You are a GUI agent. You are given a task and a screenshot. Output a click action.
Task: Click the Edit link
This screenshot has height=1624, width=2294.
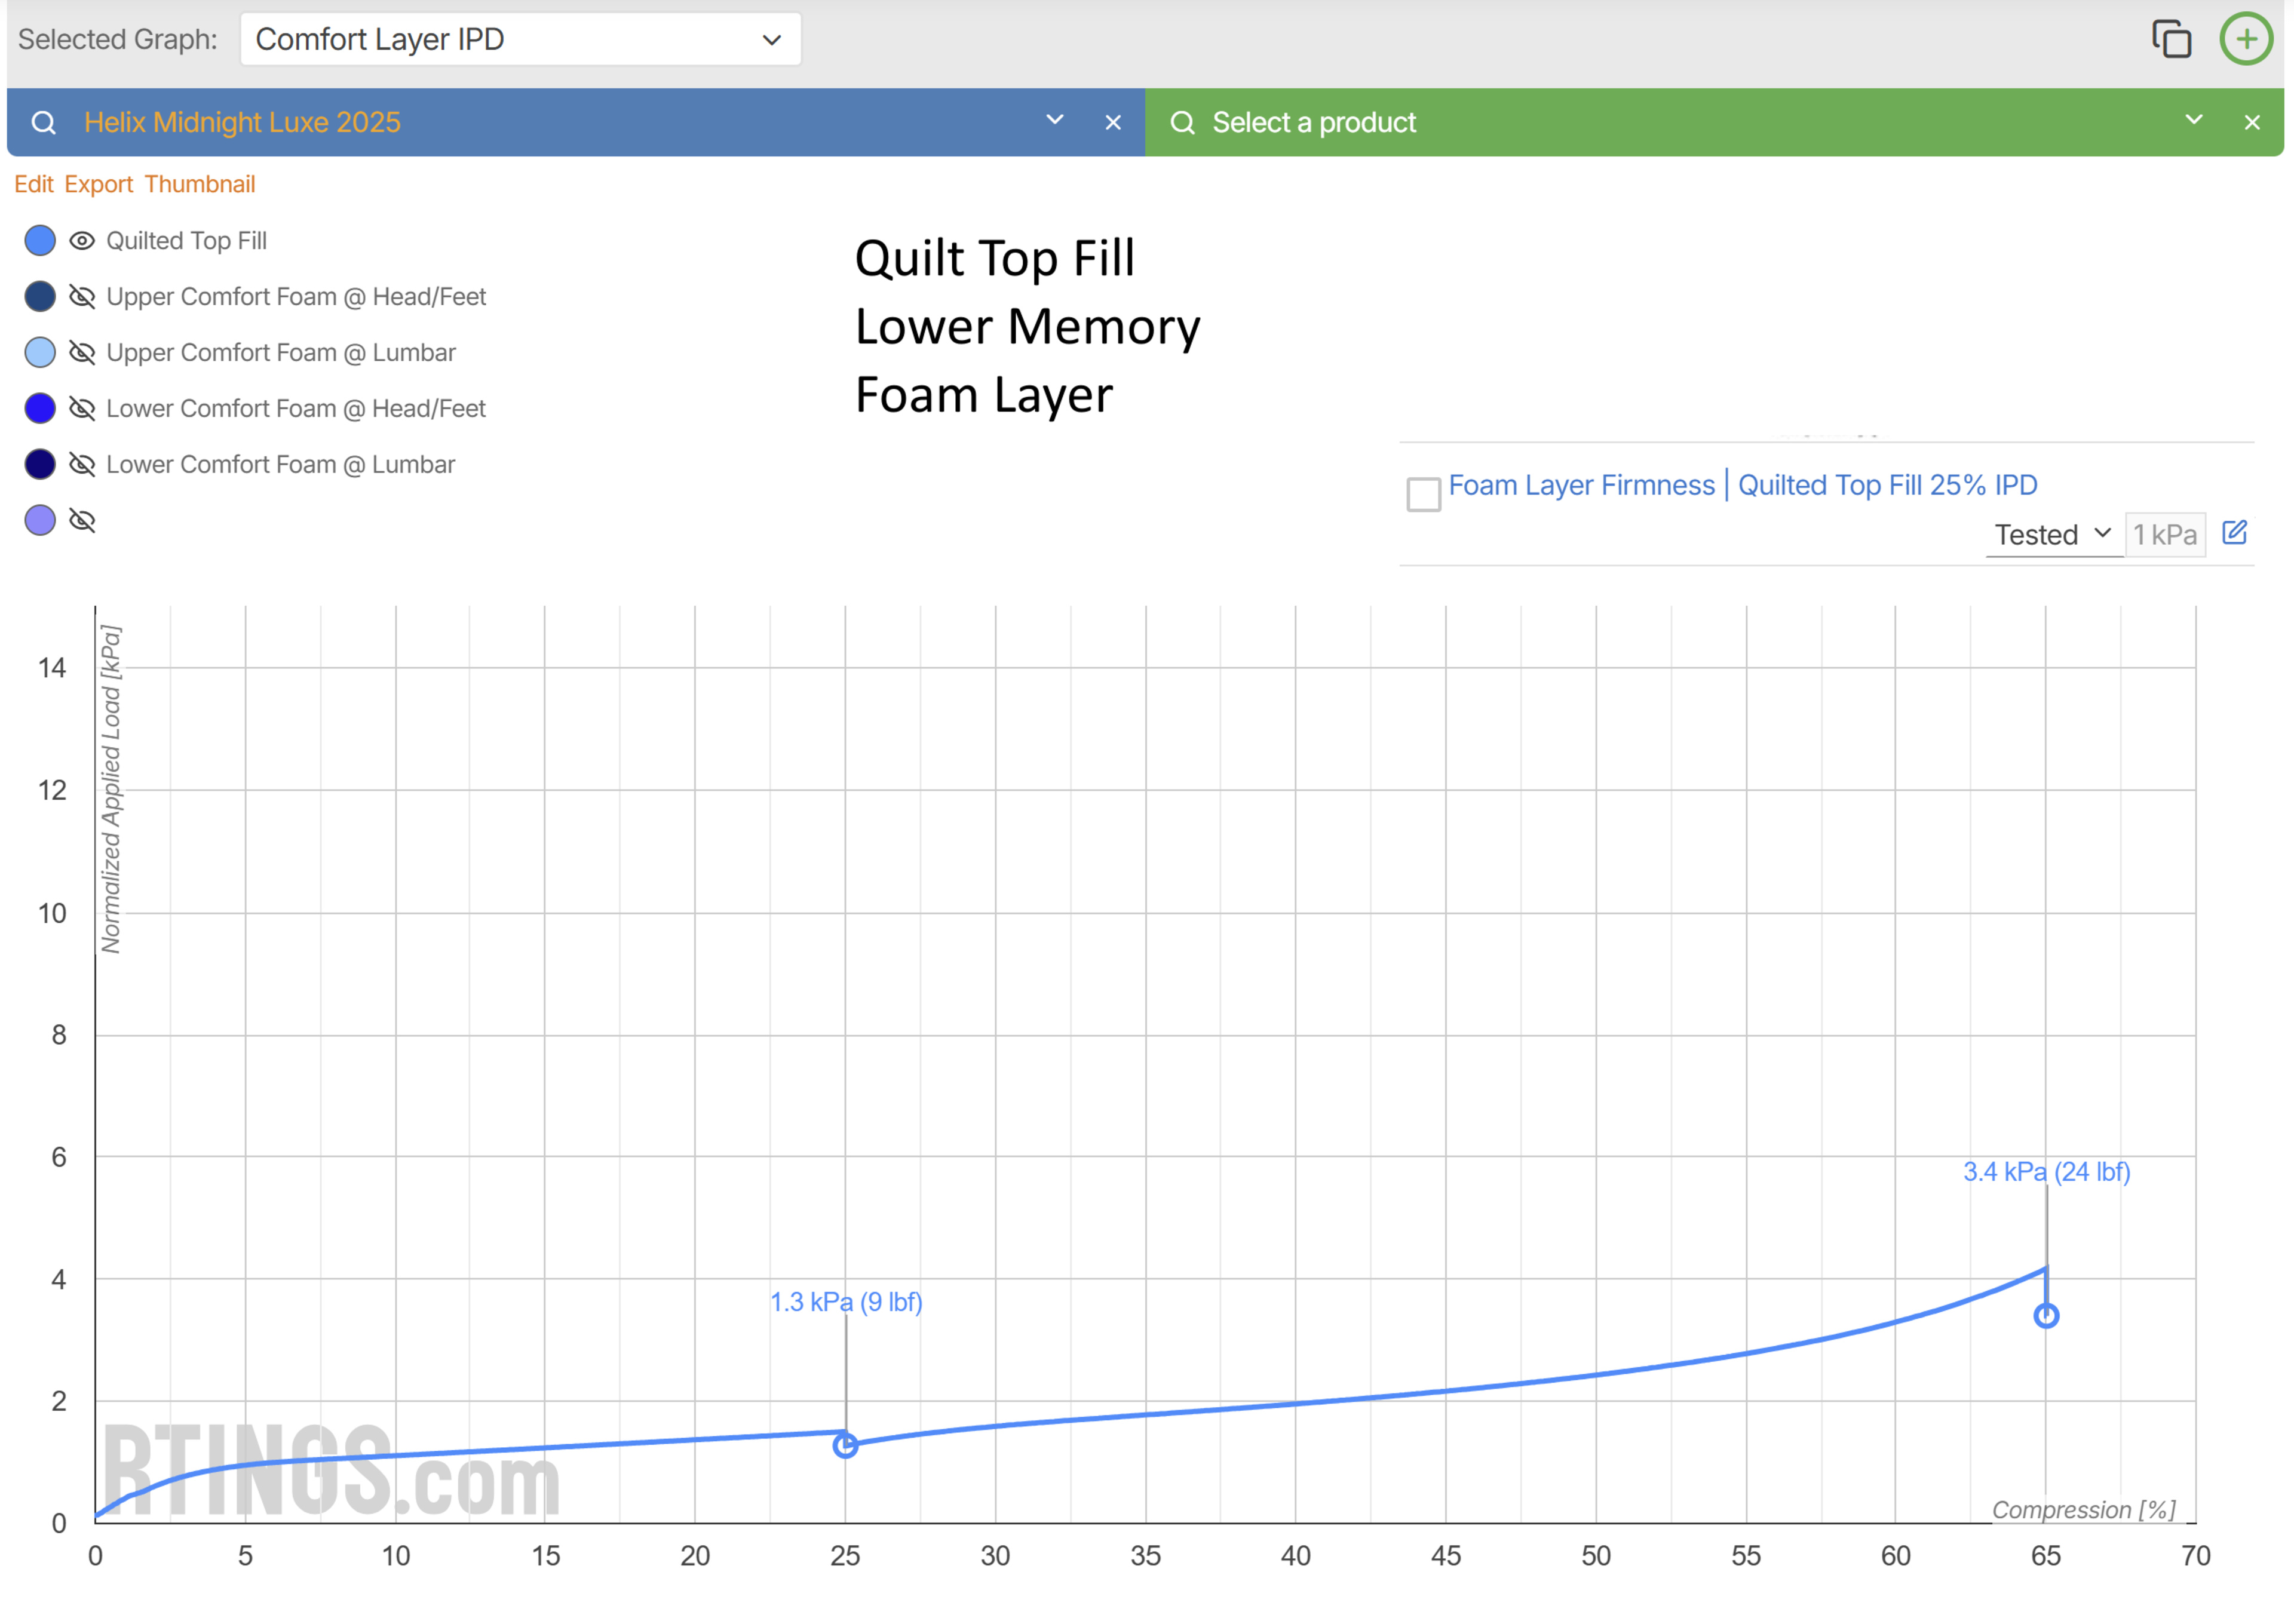point(33,185)
